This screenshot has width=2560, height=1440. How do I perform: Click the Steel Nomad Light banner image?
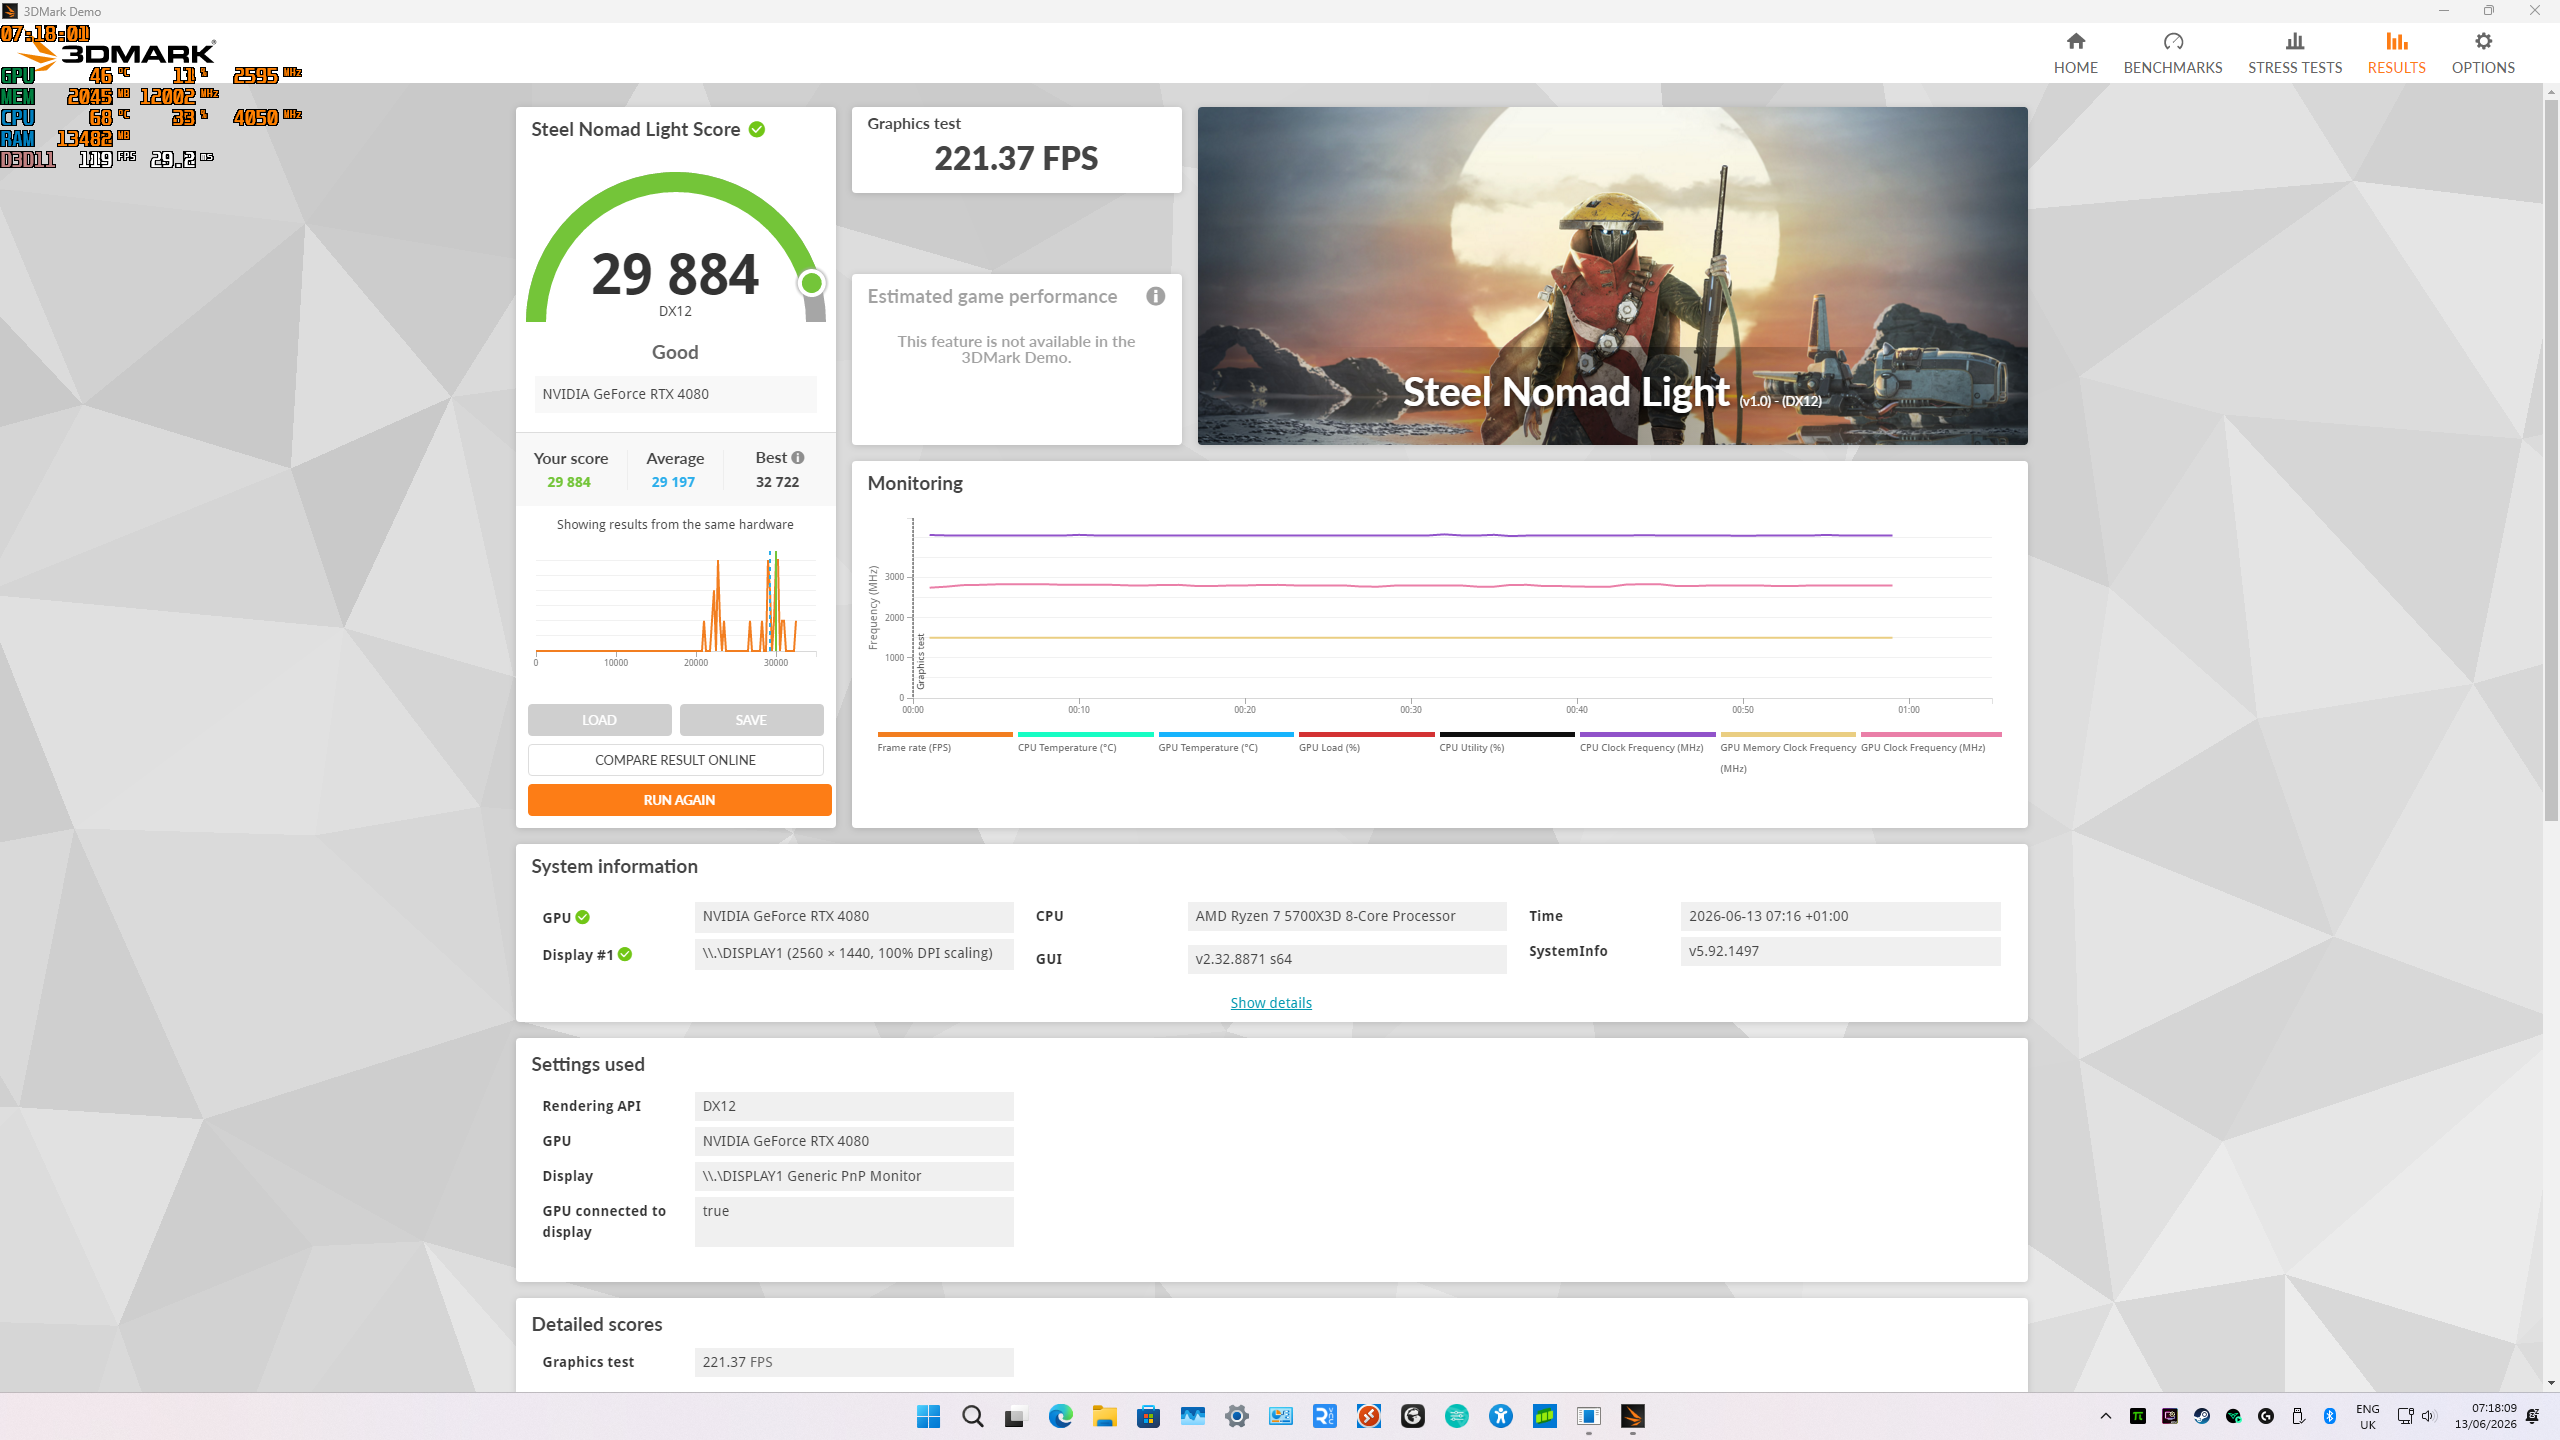tap(1612, 276)
